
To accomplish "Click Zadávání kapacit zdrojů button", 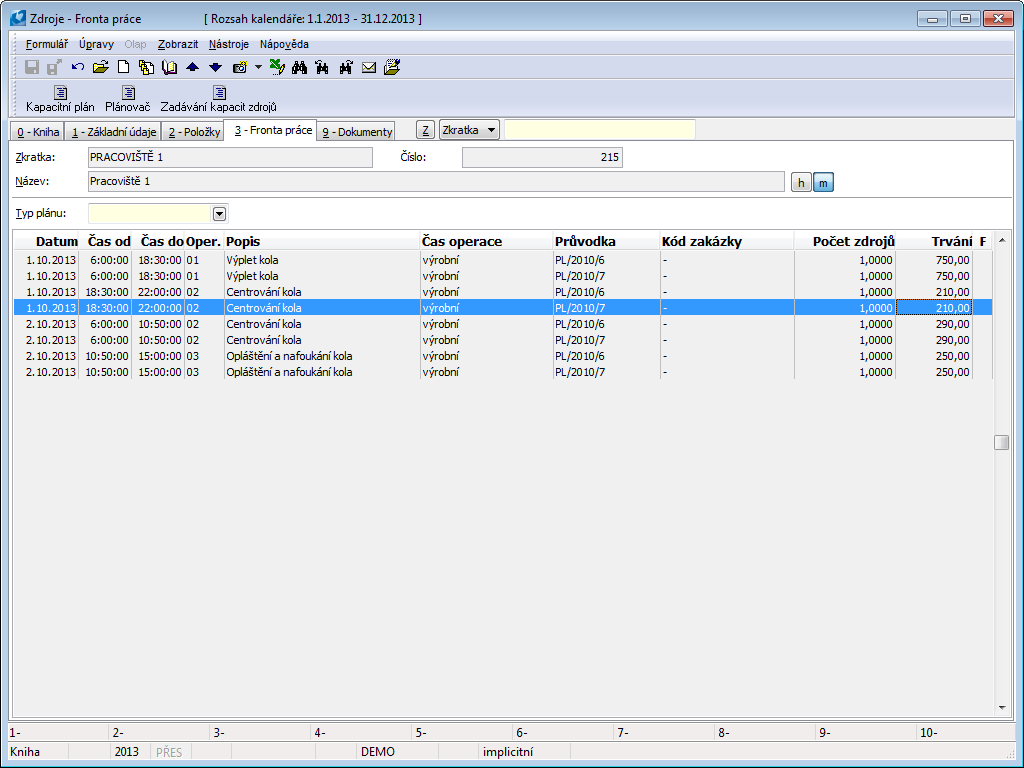I will tap(218, 99).
